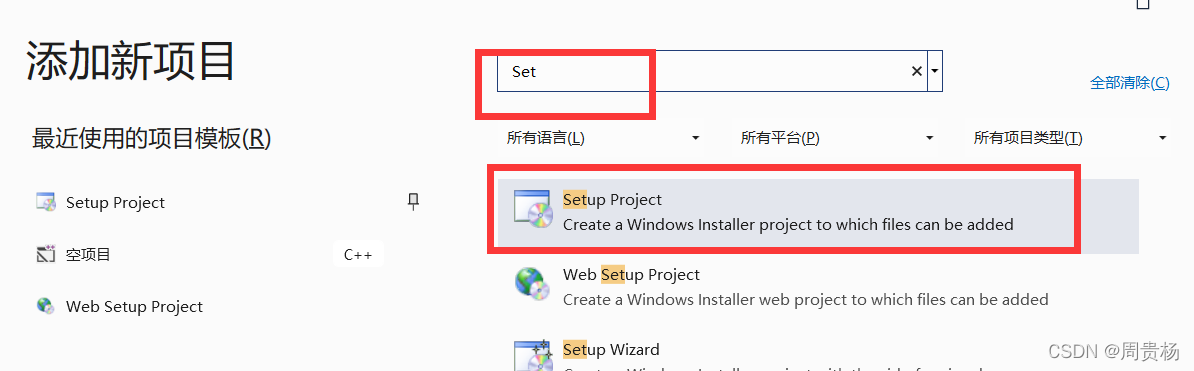Click the Setup Wizard icon in results
The height and width of the screenshot is (371, 1194).
[532, 354]
